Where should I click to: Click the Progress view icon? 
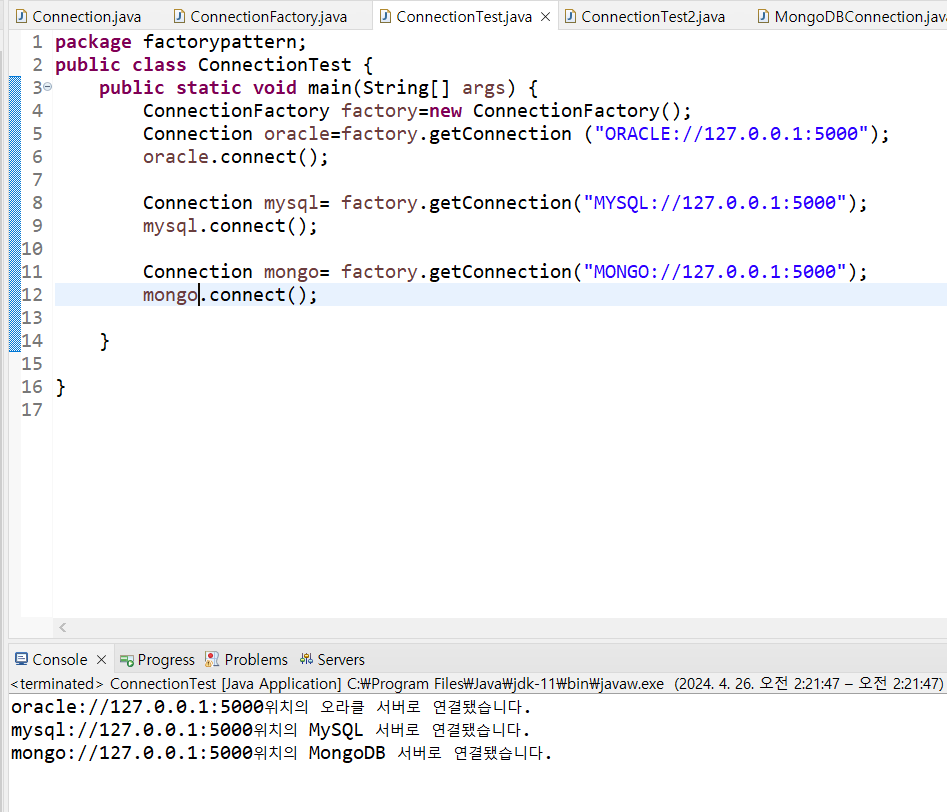126,660
